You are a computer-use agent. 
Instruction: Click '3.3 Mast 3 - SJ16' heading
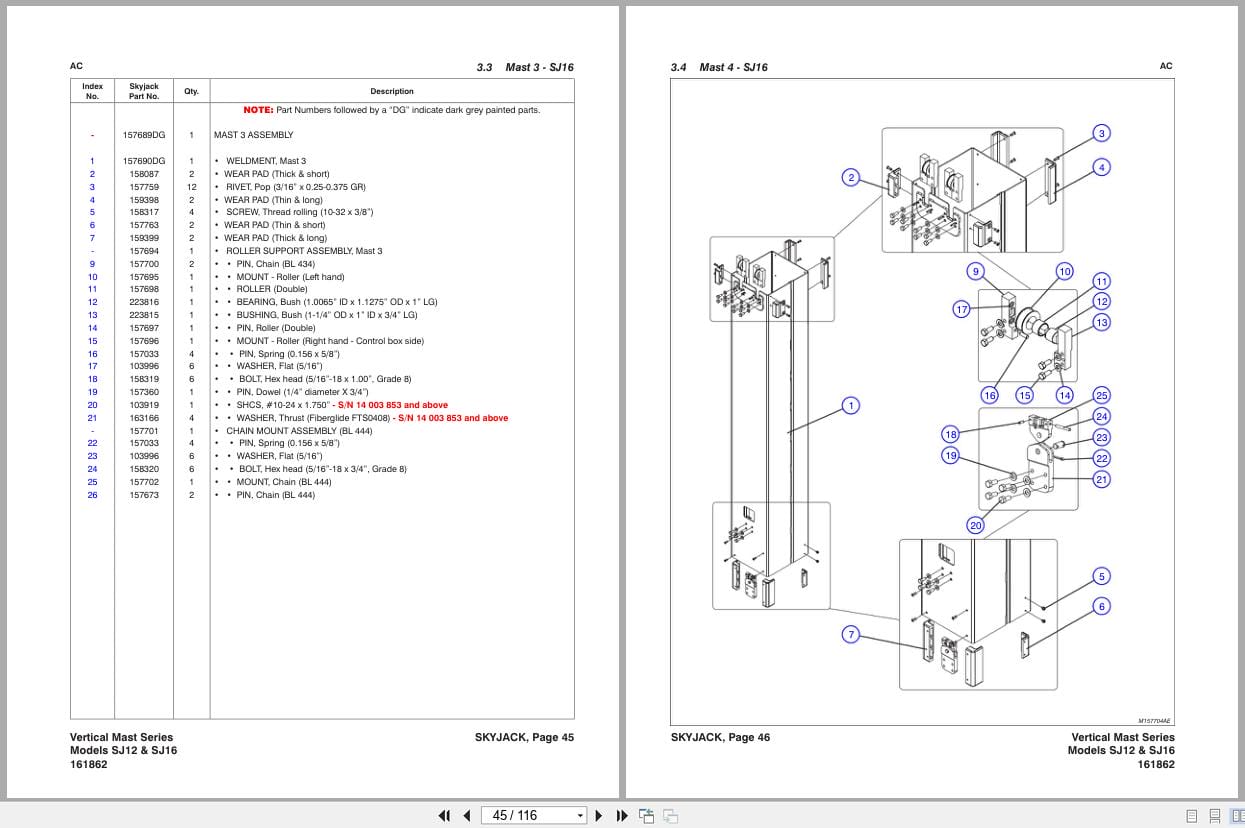click(x=525, y=67)
